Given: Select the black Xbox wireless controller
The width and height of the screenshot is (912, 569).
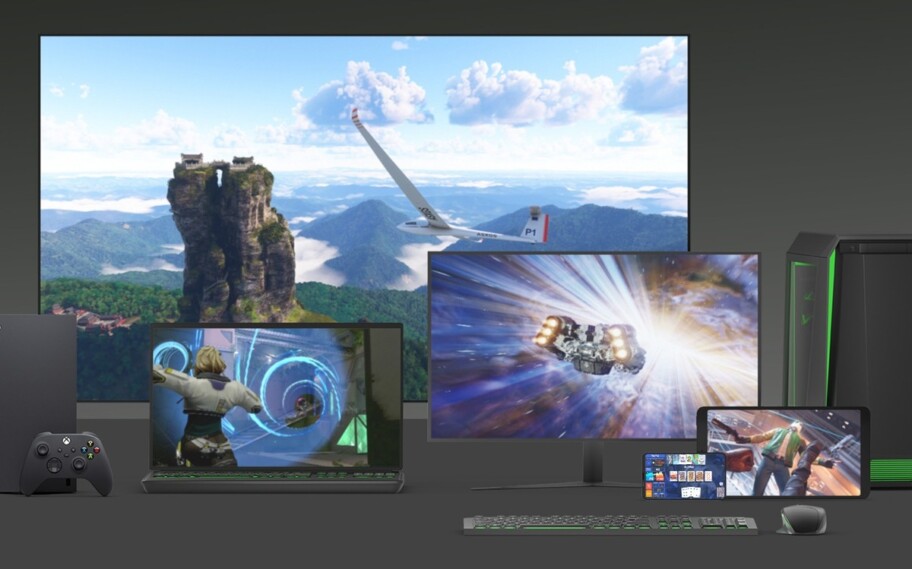Looking at the screenshot, I should (x=66, y=461).
